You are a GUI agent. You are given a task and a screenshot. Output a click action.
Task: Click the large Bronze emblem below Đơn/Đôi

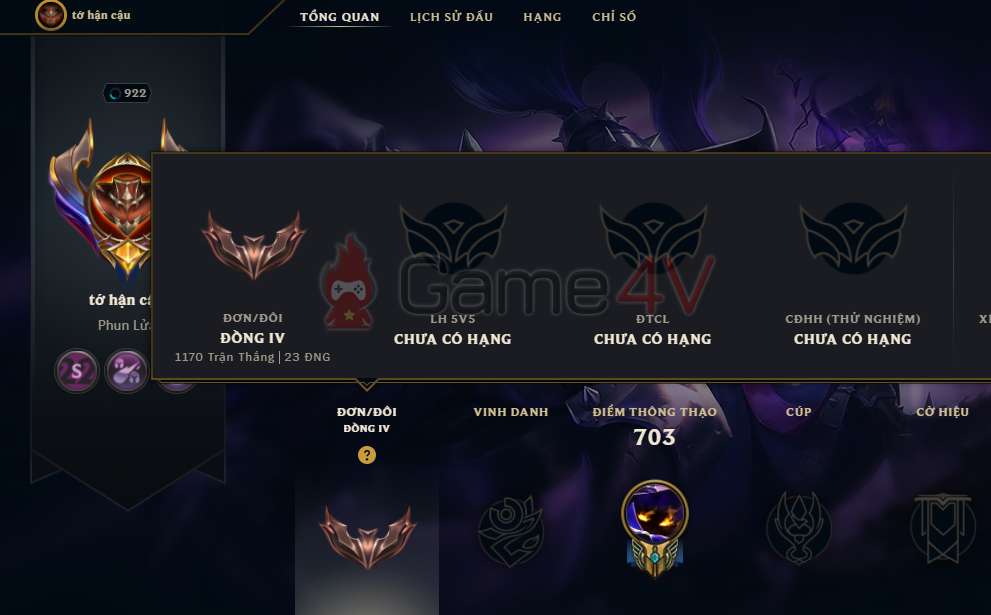coord(367,536)
